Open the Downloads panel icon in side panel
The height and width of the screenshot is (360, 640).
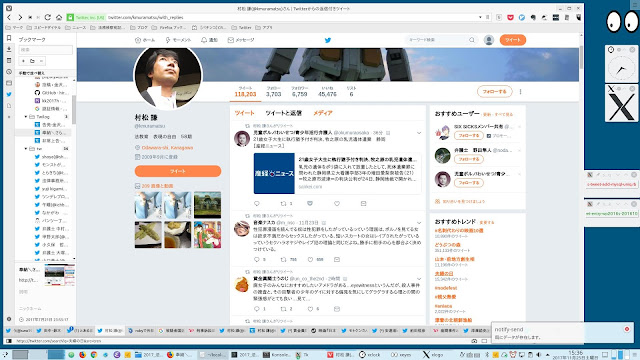9,49
